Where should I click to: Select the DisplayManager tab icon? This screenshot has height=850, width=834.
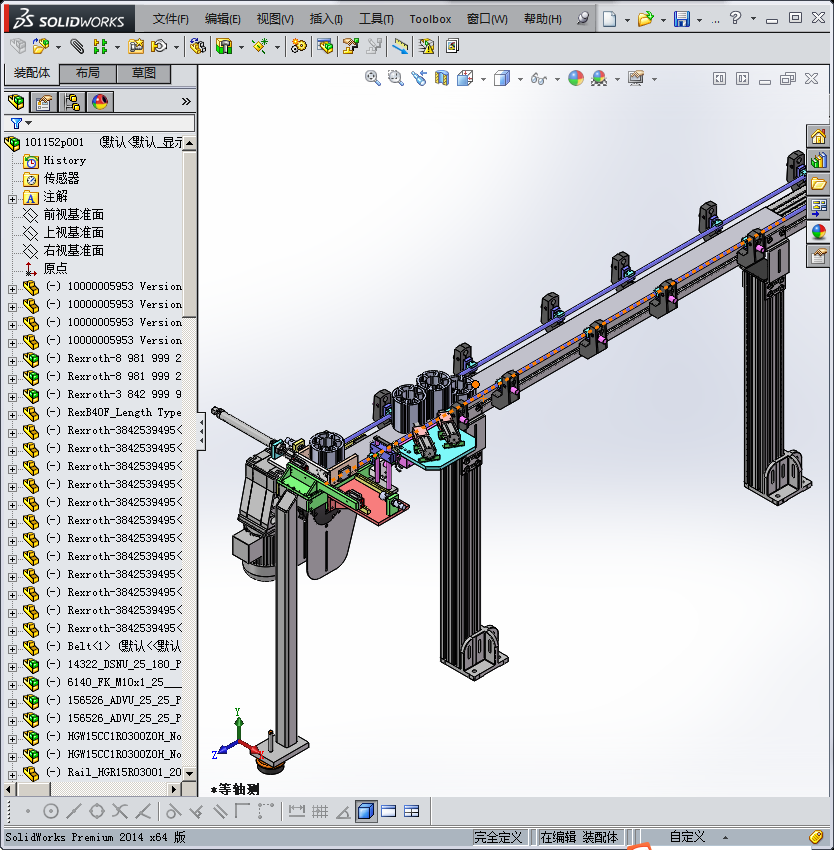coord(100,101)
